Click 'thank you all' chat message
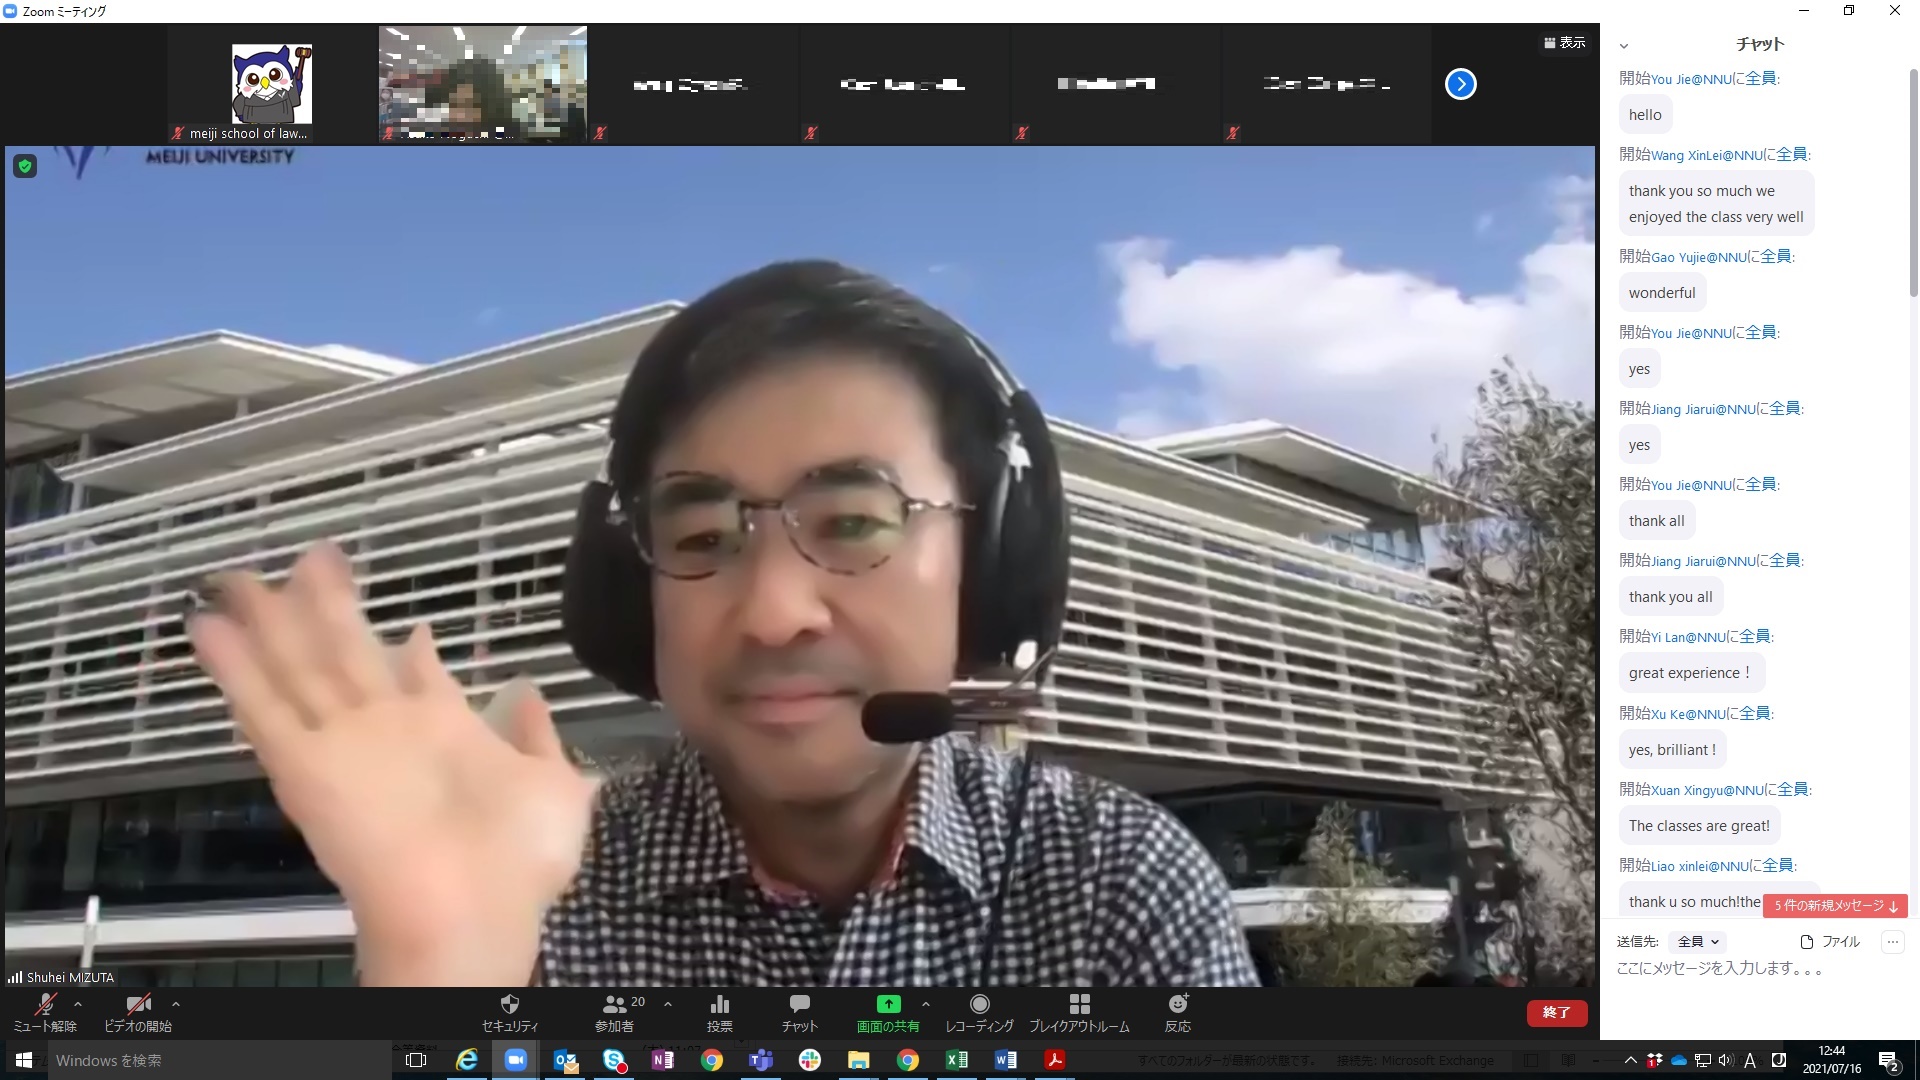The image size is (1920, 1080). [1670, 597]
